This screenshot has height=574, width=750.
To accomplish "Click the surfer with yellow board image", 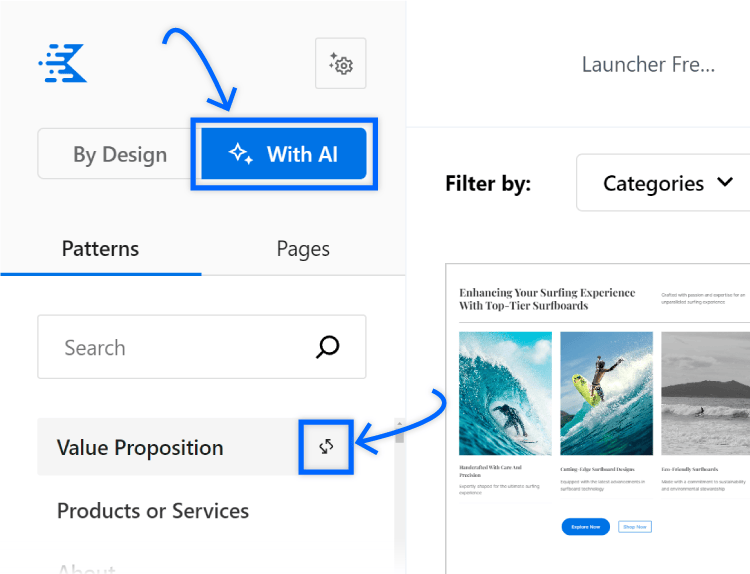I will tap(607, 393).
